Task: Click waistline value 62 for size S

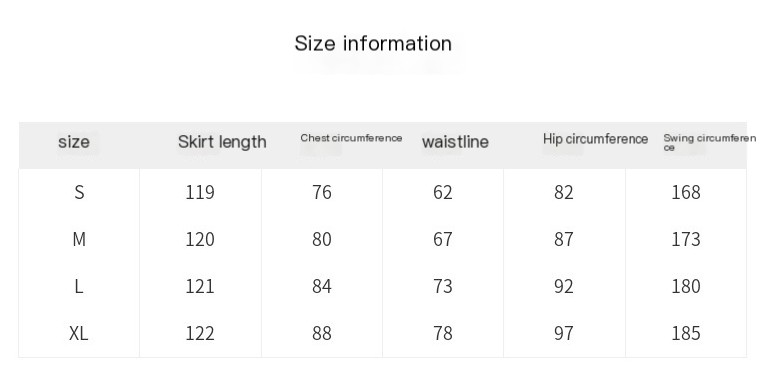Action: click(443, 192)
